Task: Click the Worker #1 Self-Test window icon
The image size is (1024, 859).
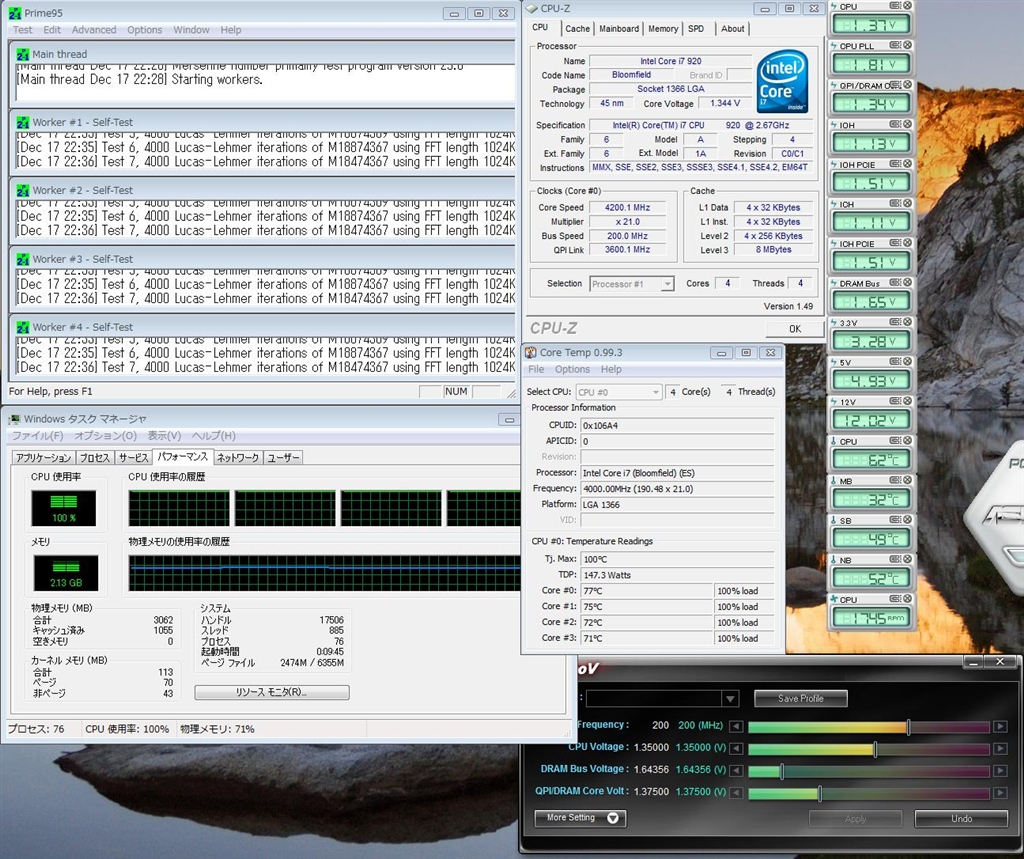Action: (22, 122)
